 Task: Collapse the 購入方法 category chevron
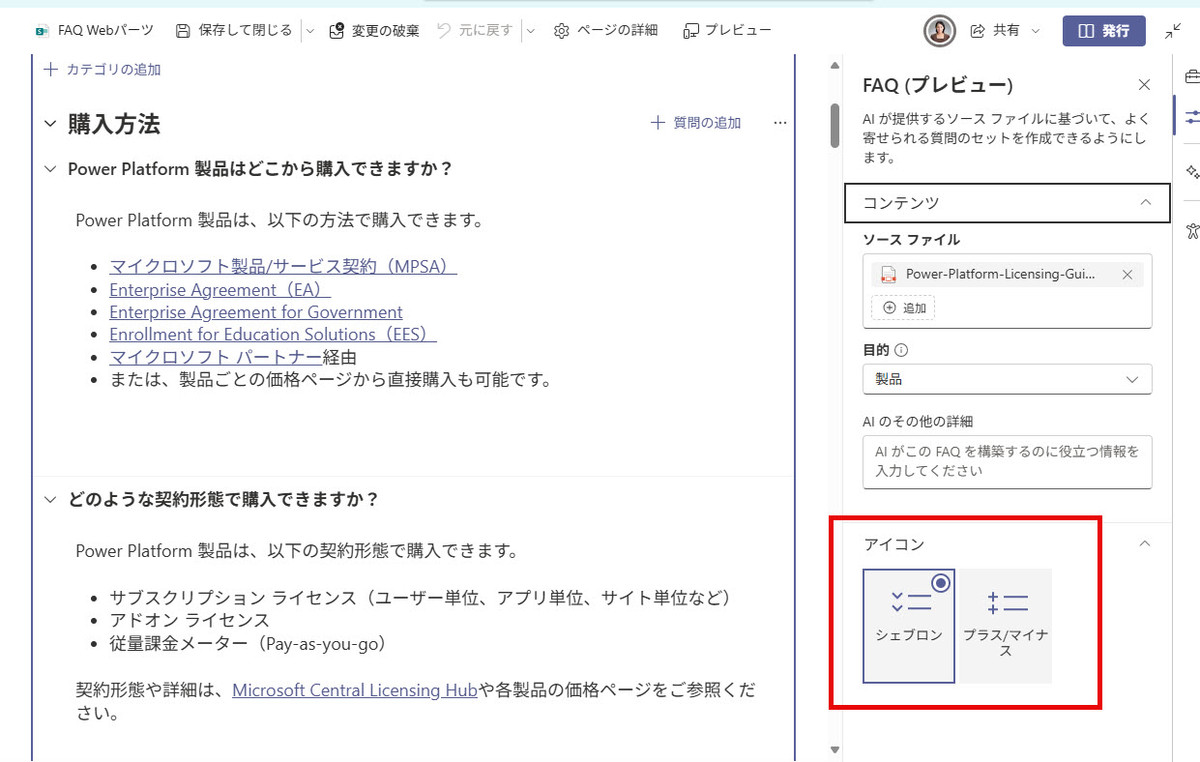[x=50, y=124]
